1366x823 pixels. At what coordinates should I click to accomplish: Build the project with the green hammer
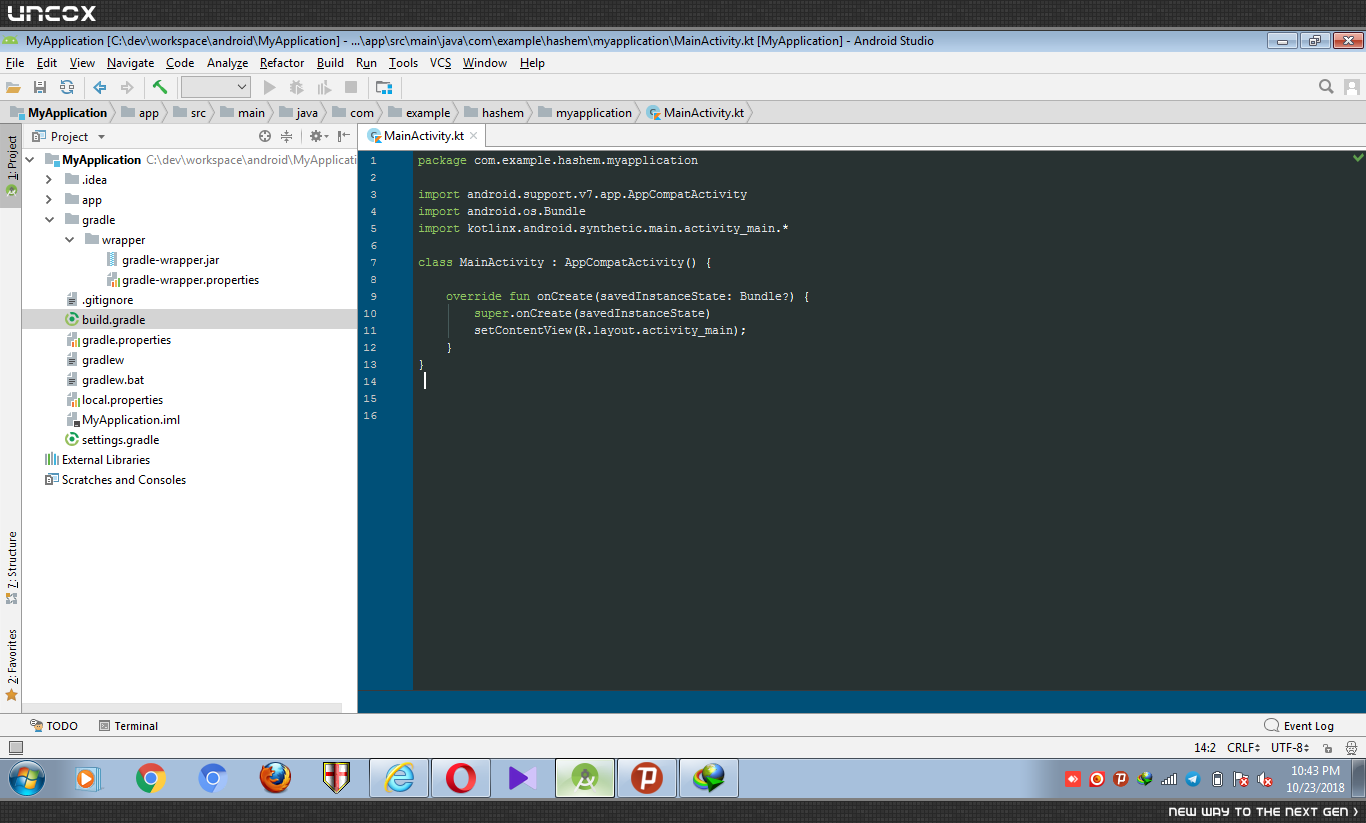[160, 88]
